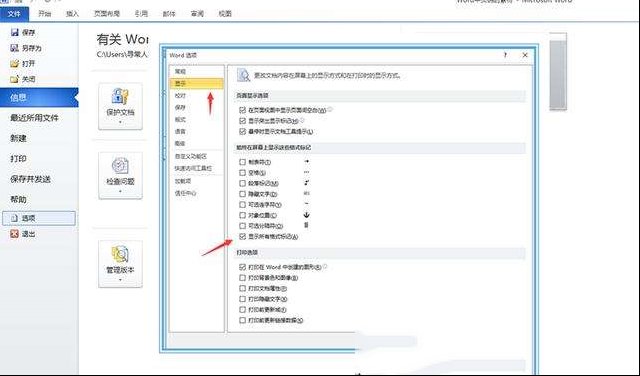Switch to the 视图 (View) ribbon tab
This screenshot has width=640, height=376.
pos(225,13)
